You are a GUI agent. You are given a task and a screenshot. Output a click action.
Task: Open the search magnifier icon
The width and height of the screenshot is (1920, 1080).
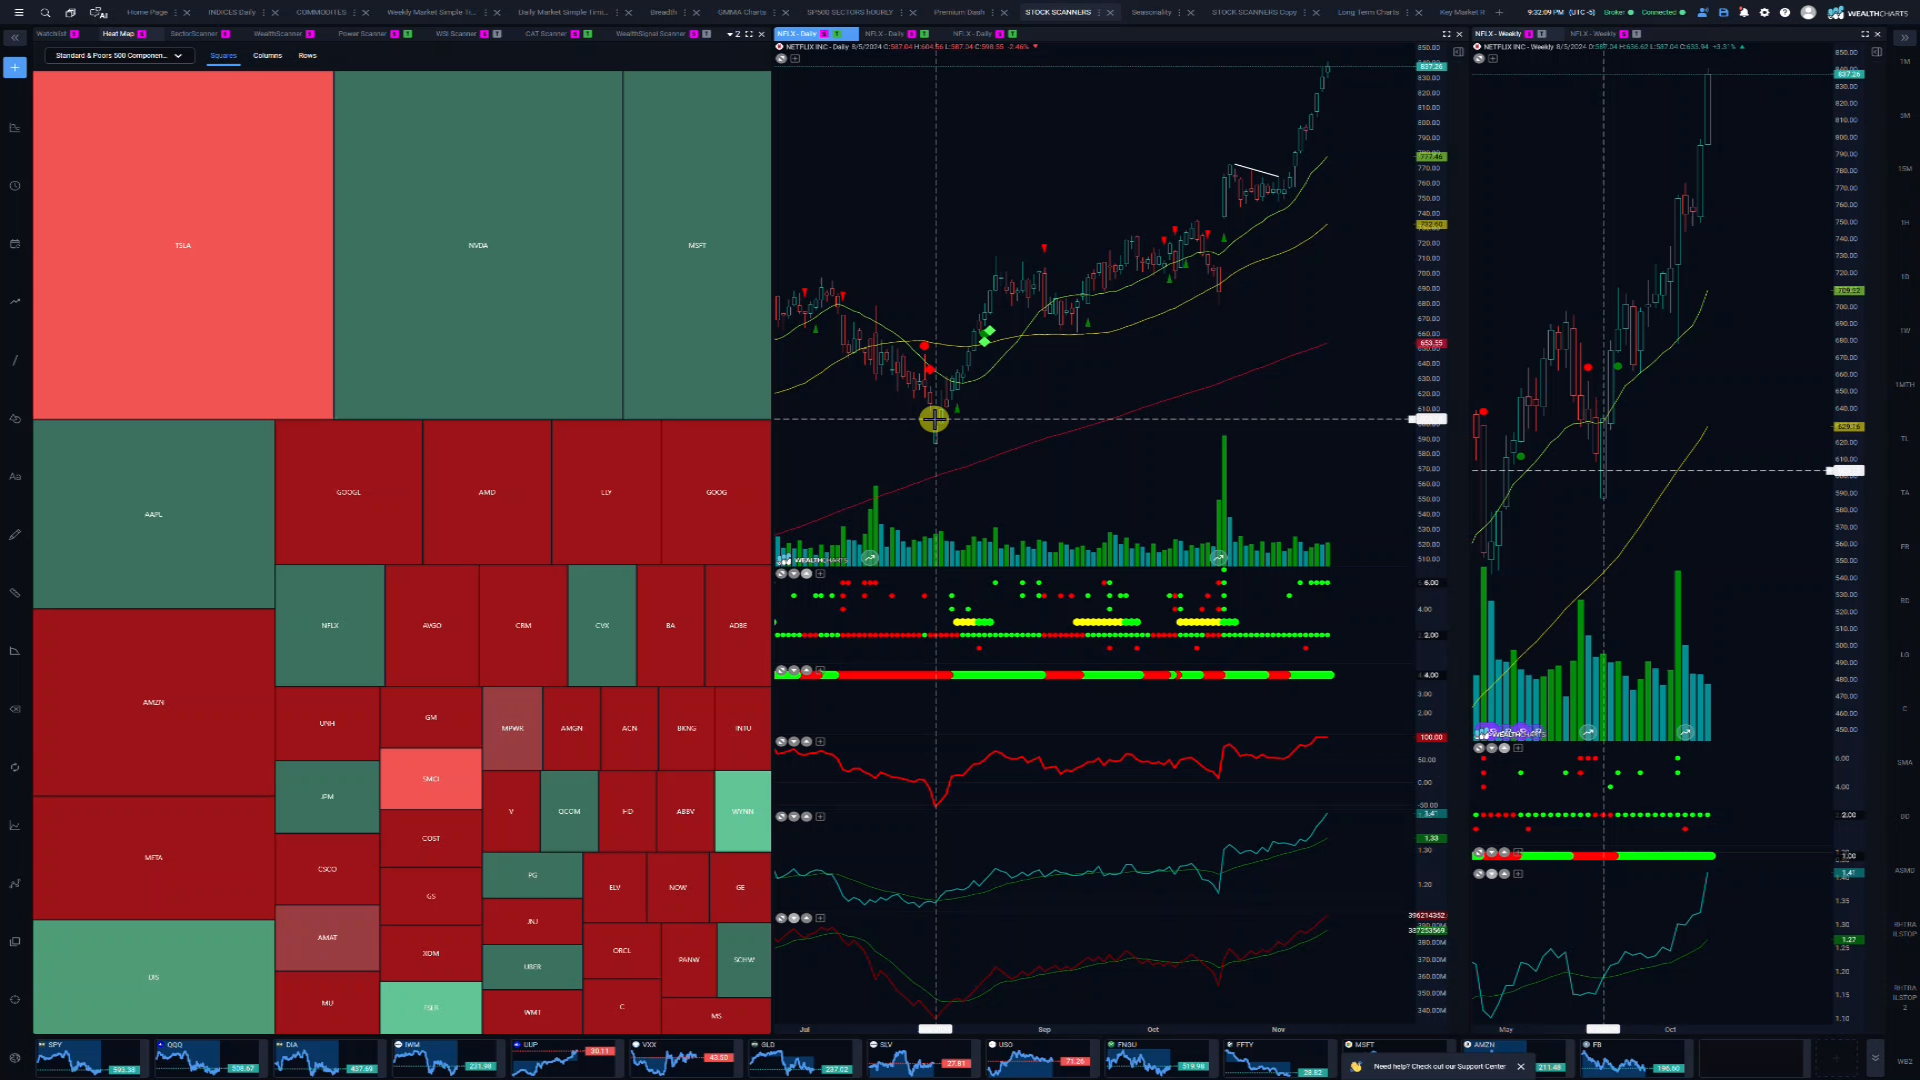[x=45, y=13]
